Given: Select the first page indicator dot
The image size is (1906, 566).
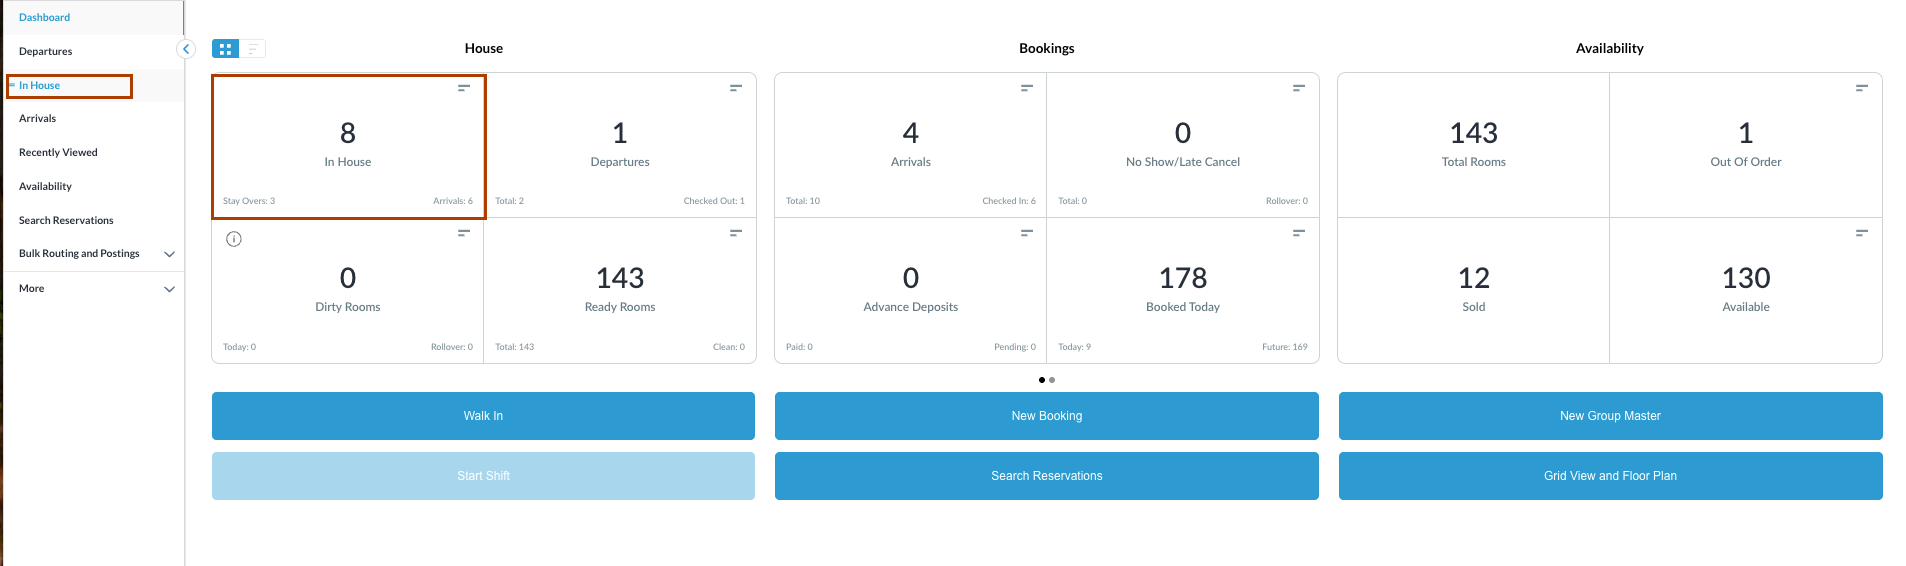Looking at the screenshot, I should (x=1042, y=380).
